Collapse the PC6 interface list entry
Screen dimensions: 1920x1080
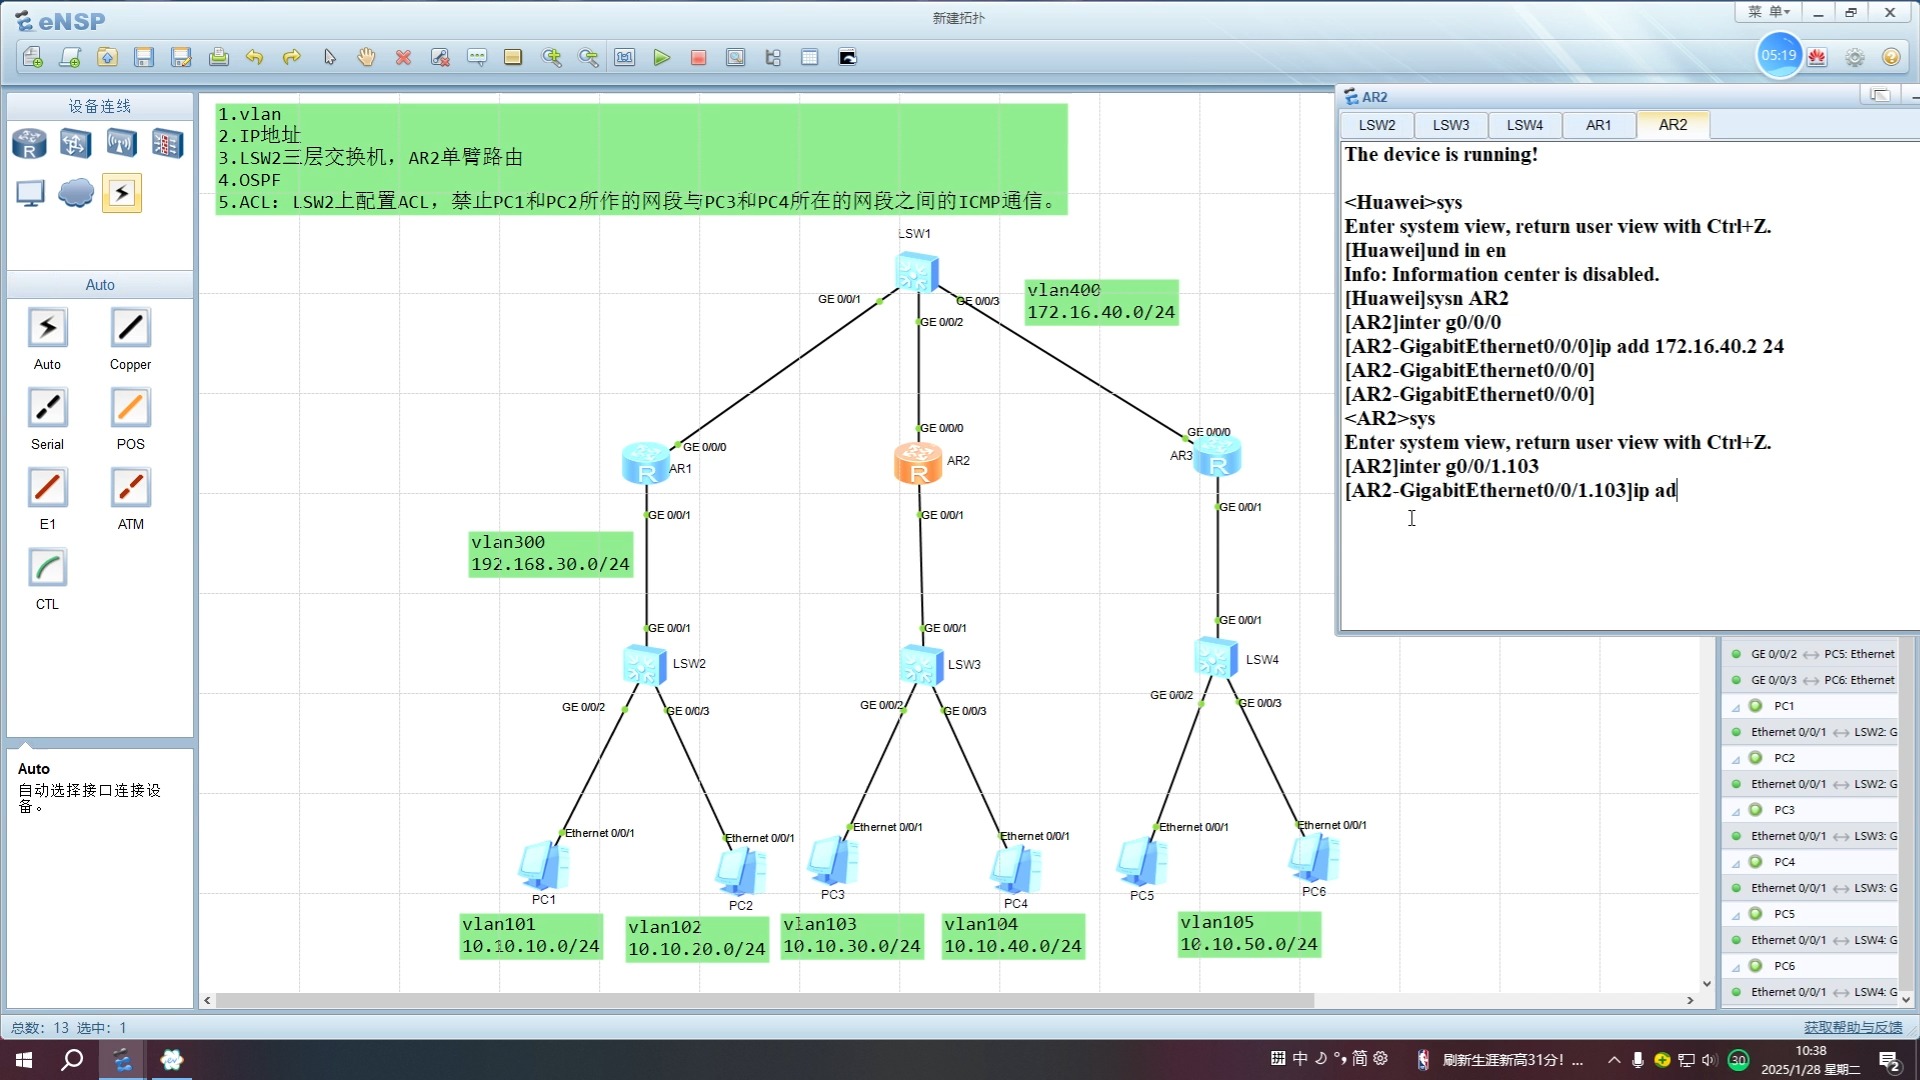[1736, 967]
